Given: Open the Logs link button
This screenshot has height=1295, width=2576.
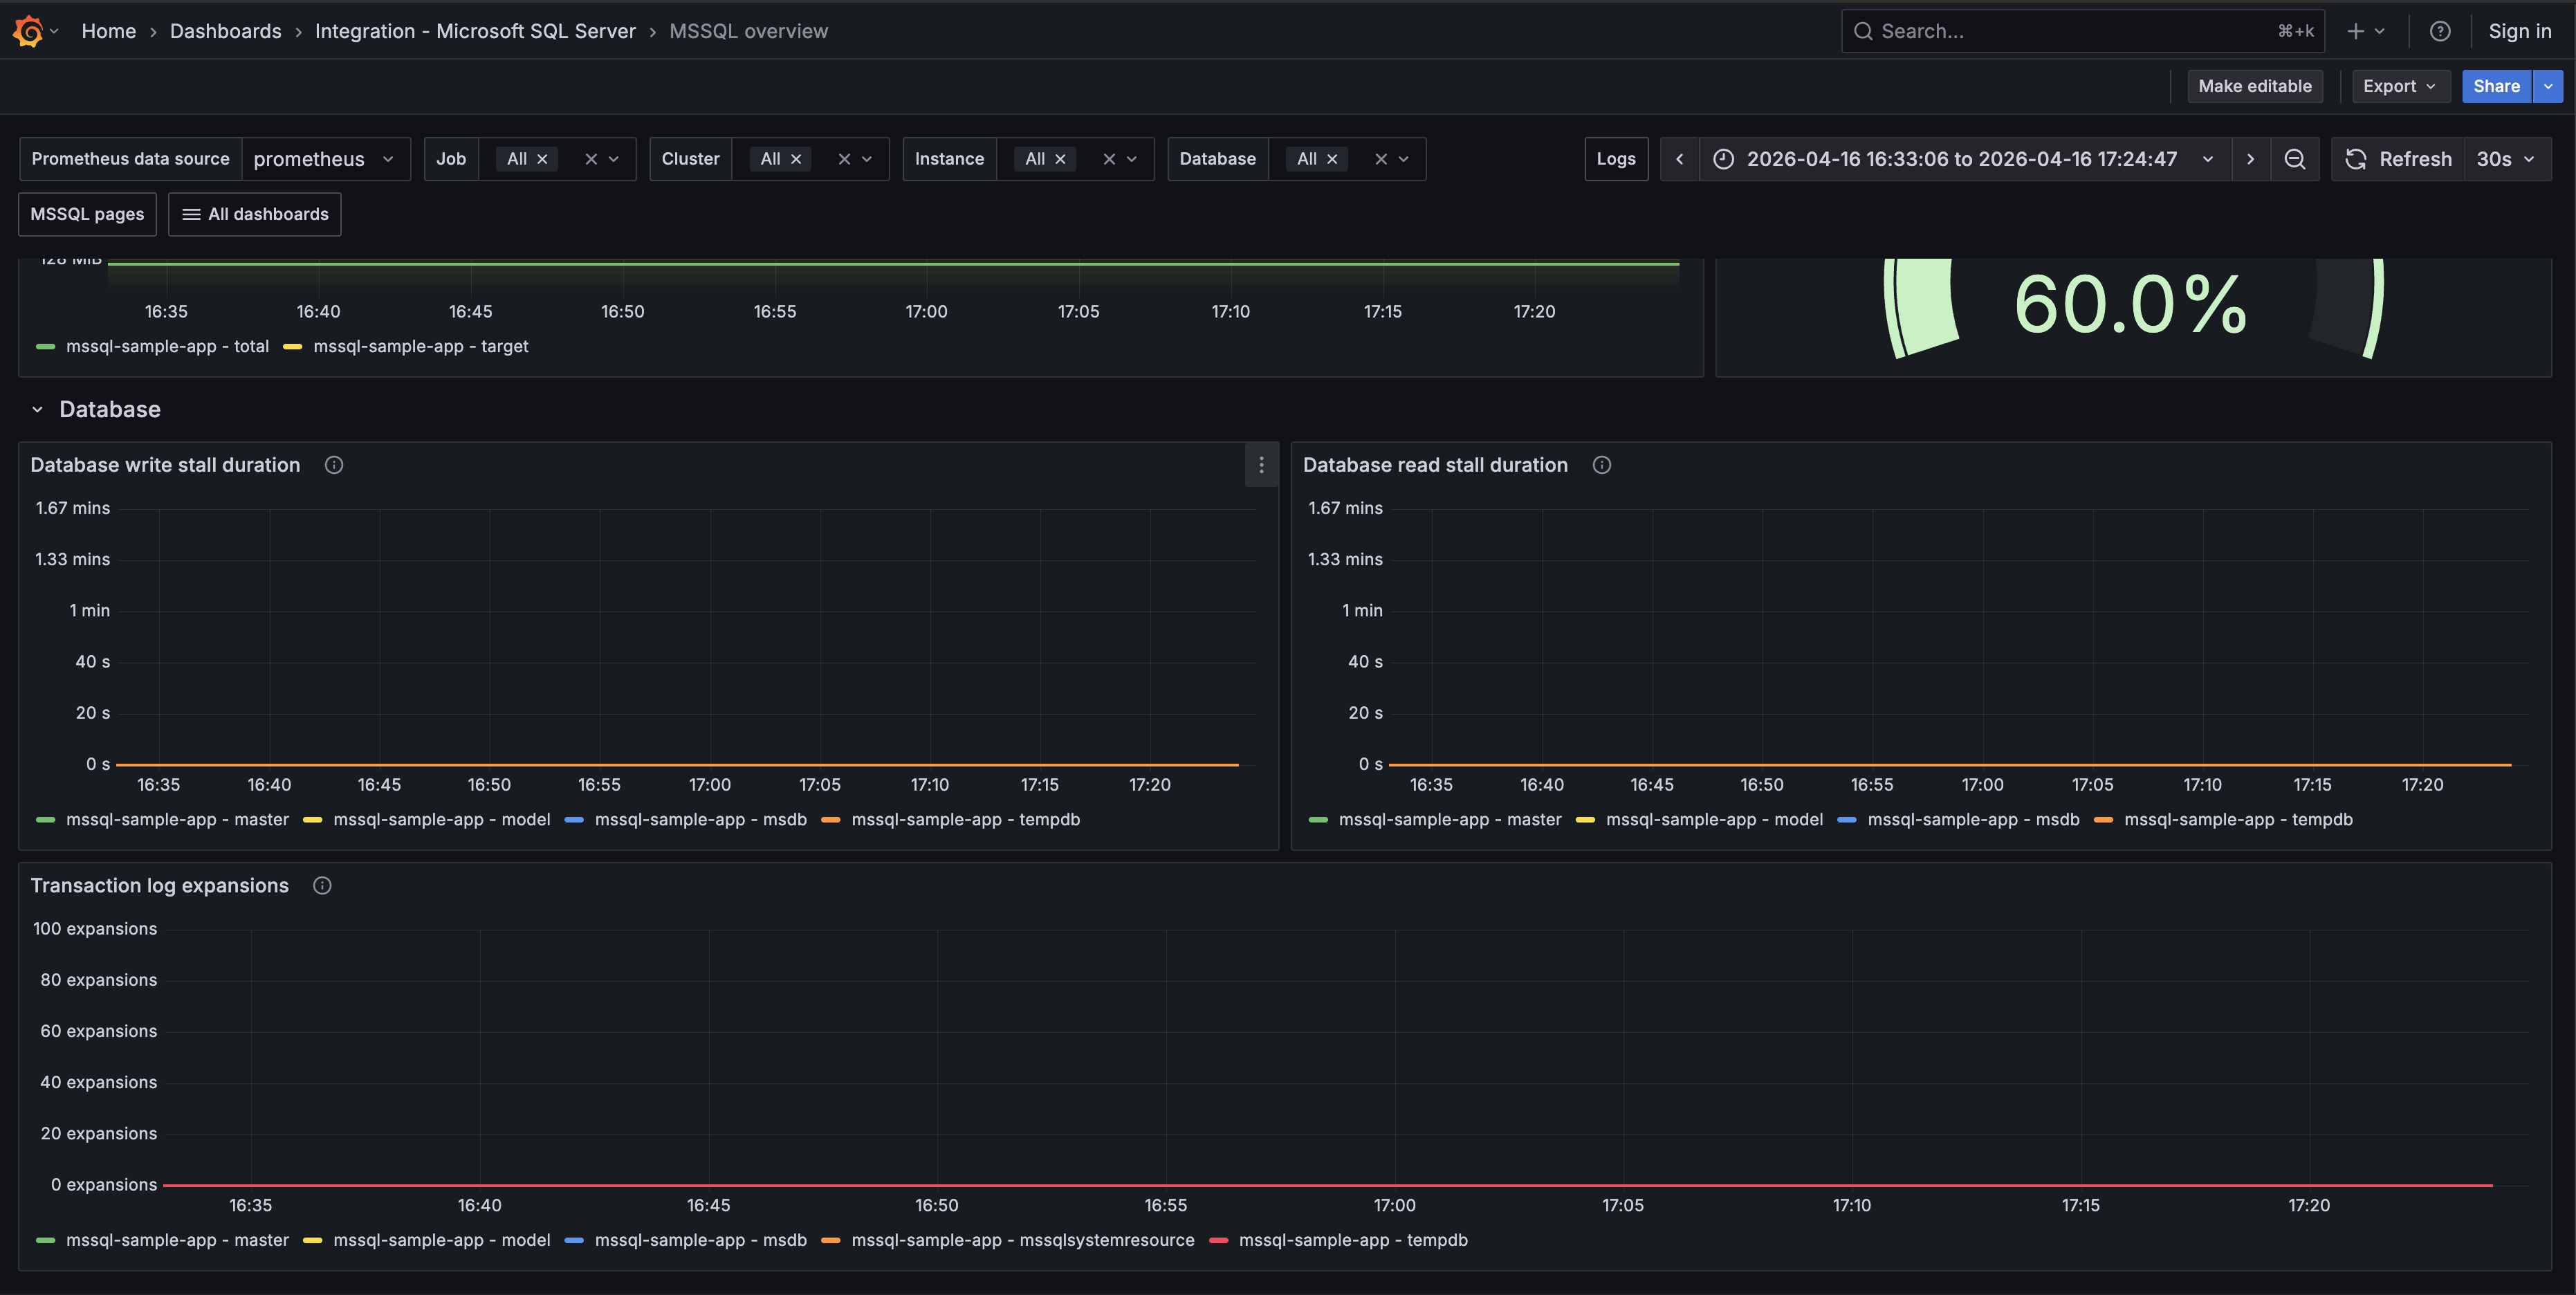Looking at the screenshot, I should click(1616, 159).
